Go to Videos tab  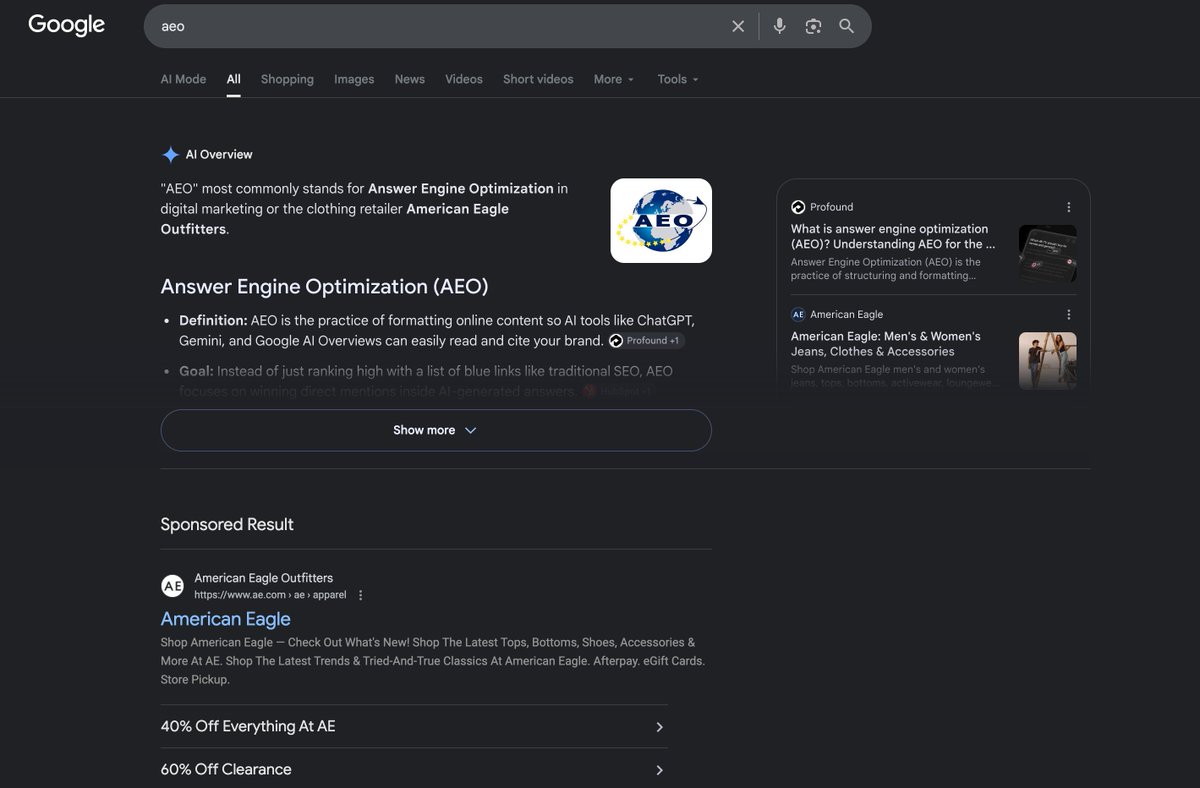464,79
